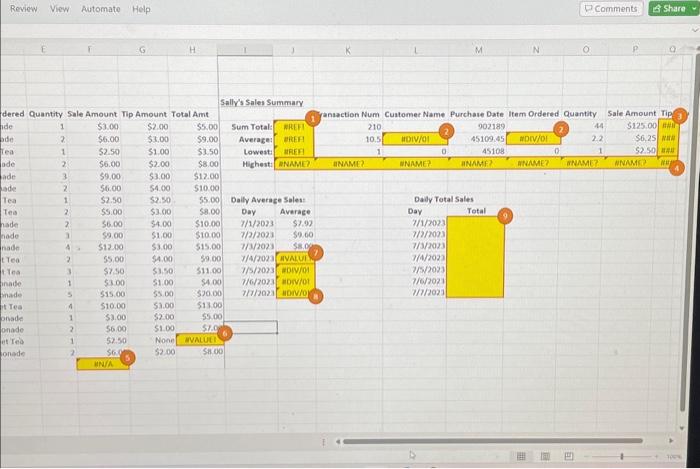Select #DIV/0! under Item Ordered

point(533,139)
